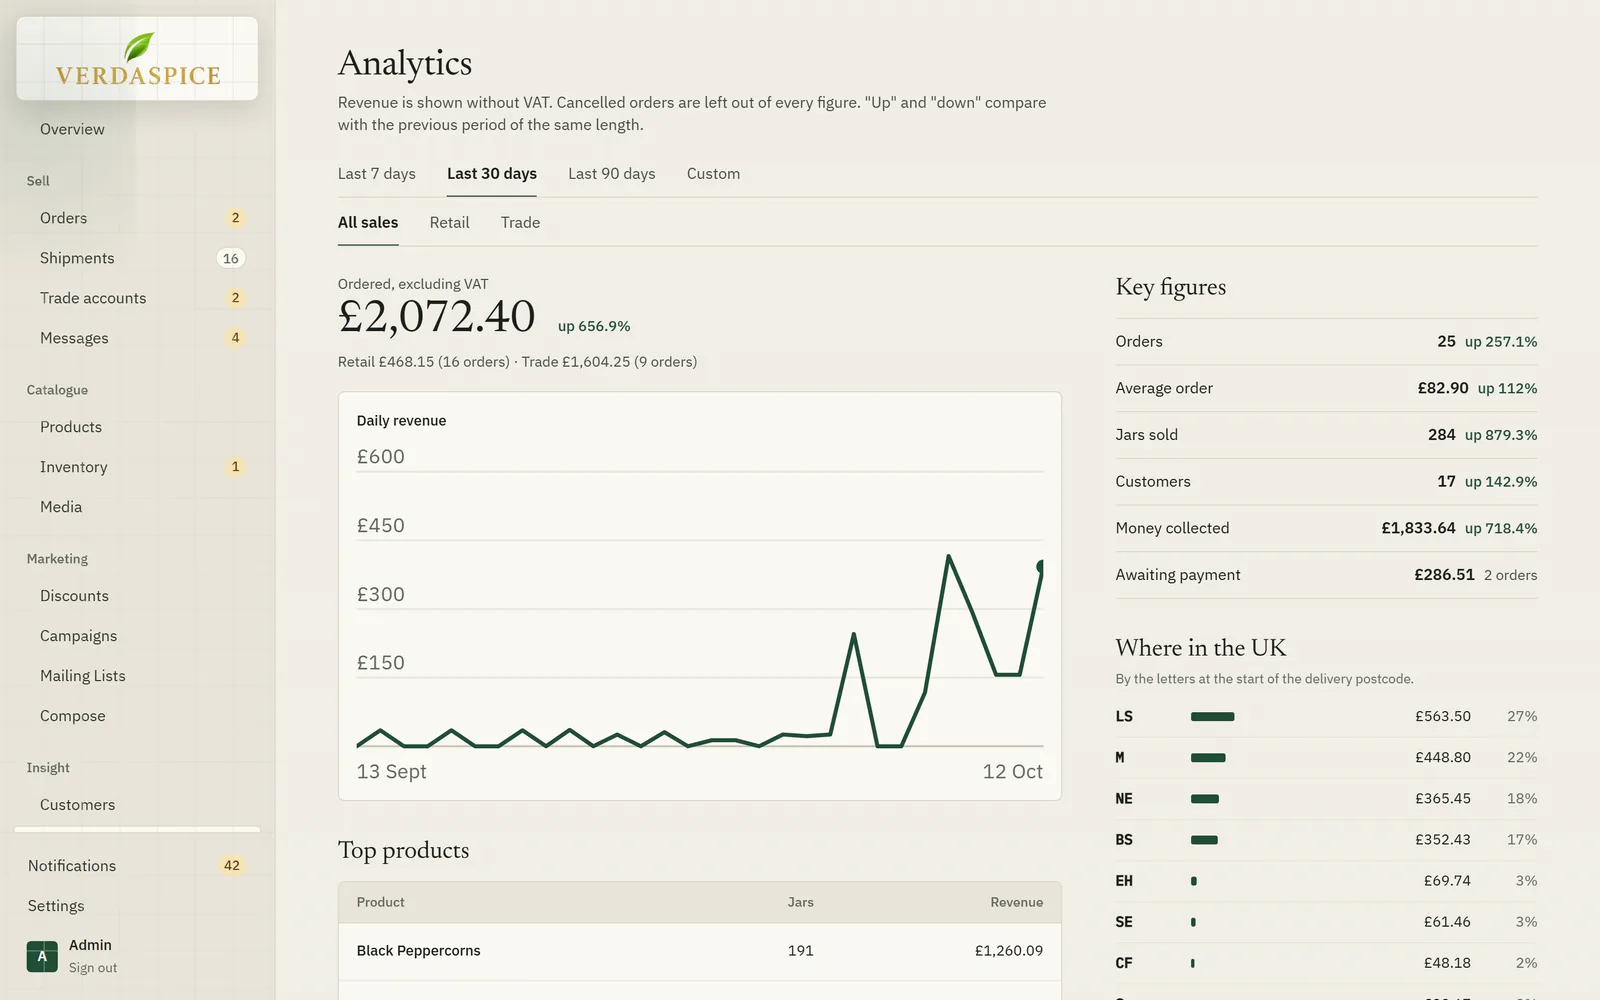Click the EH region £69.74 amount
Image resolution: width=1600 pixels, height=1000 pixels.
click(x=1447, y=881)
